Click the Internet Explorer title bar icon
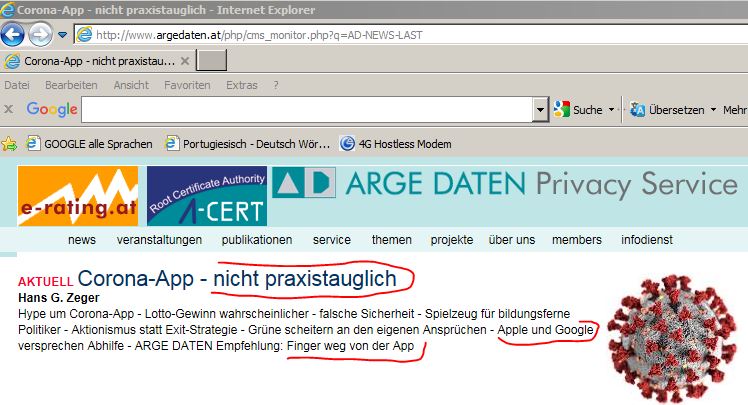Screen dimensions: 748x405 tap(7, 10)
